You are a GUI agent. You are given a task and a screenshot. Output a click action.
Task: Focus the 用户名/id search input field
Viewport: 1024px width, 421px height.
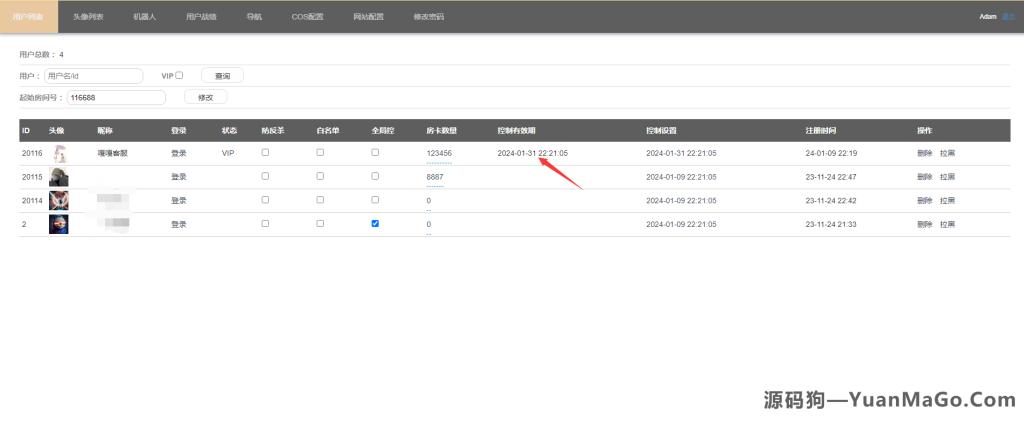93,75
